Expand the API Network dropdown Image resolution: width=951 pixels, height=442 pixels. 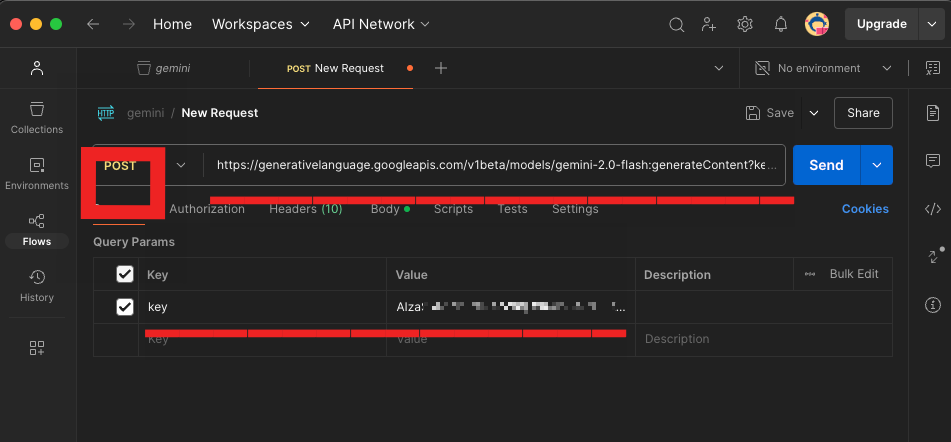381,24
